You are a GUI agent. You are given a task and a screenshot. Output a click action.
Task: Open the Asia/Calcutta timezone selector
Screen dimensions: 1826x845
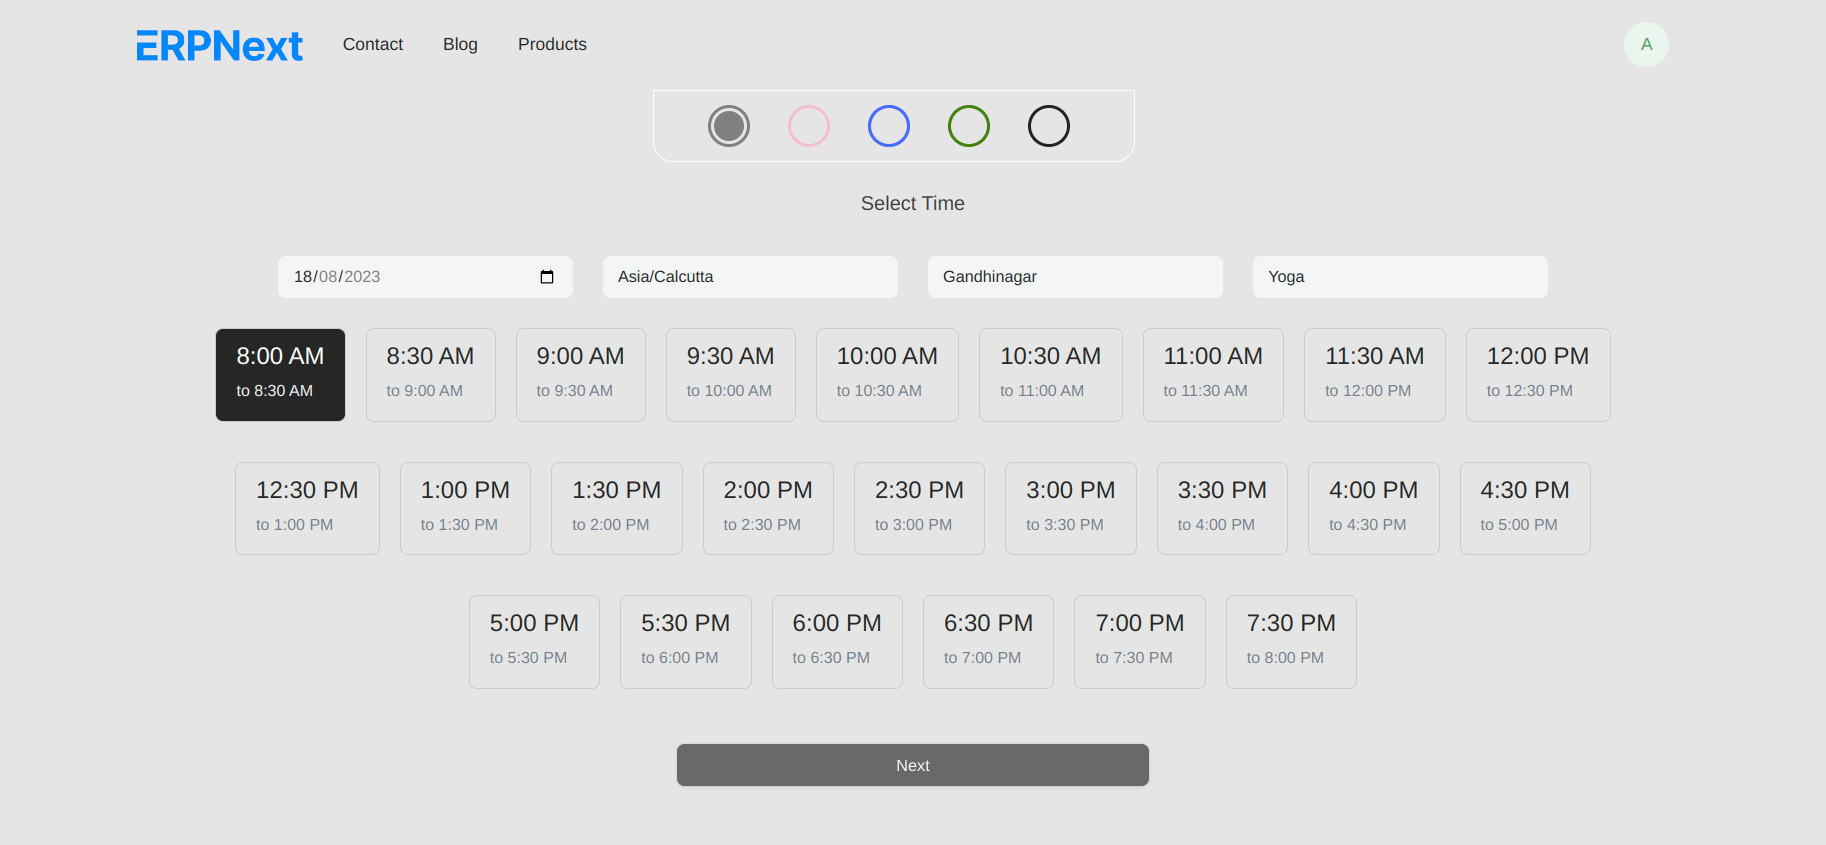coord(750,277)
